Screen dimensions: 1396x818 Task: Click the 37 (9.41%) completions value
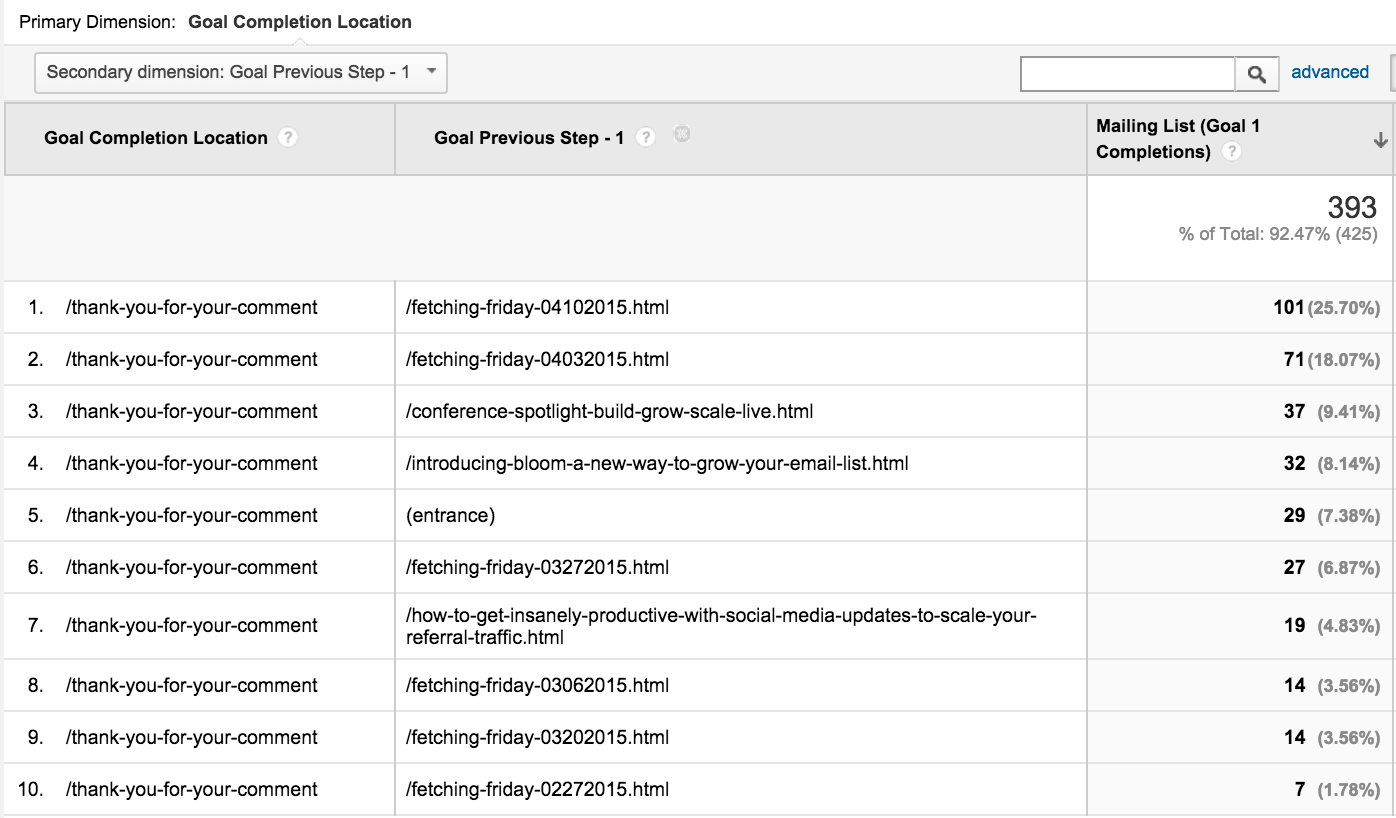pyautogui.click(x=1332, y=412)
